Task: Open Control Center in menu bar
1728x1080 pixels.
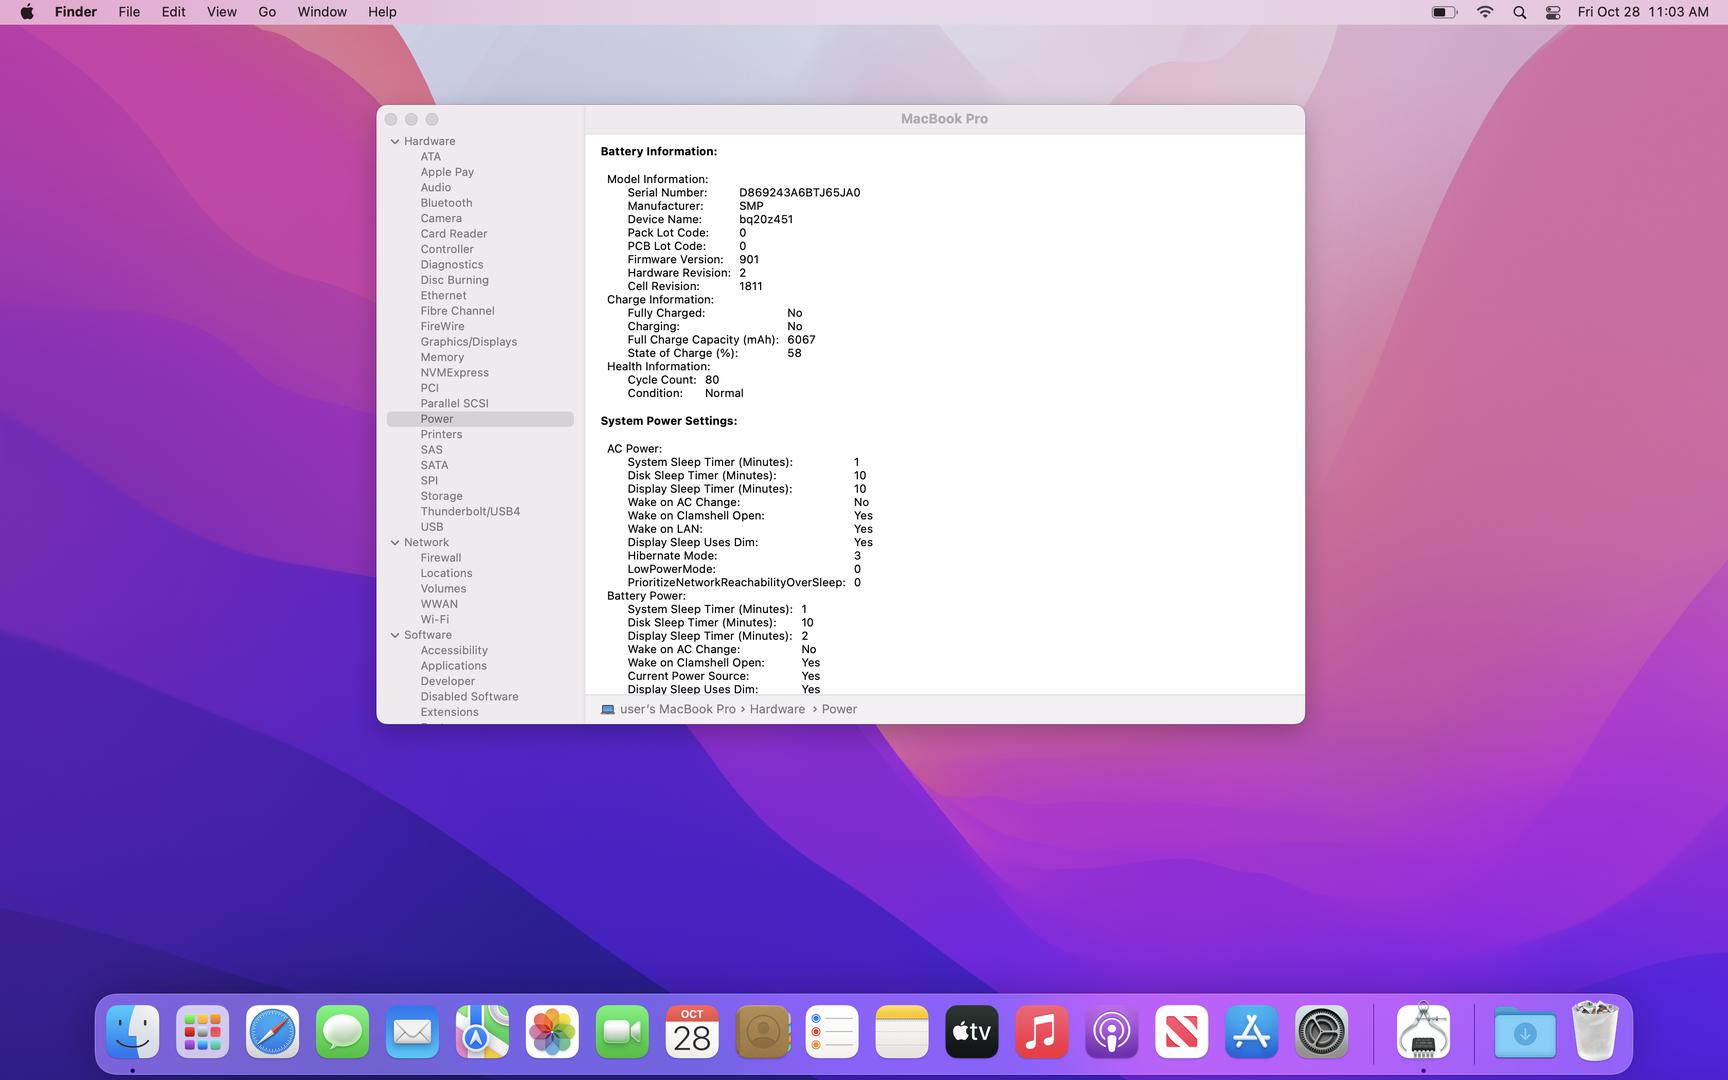Action: click(x=1553, y=12)
